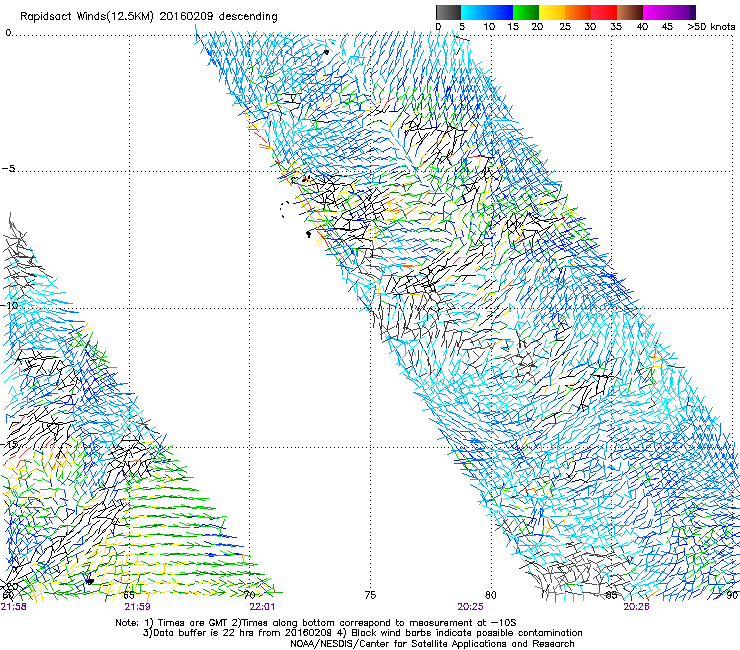The height and width of the screenshot is (650, 740).
Task: Click the NOAA/NESDIS credit line
Action: pyautogui.click(x=432, y=643)
